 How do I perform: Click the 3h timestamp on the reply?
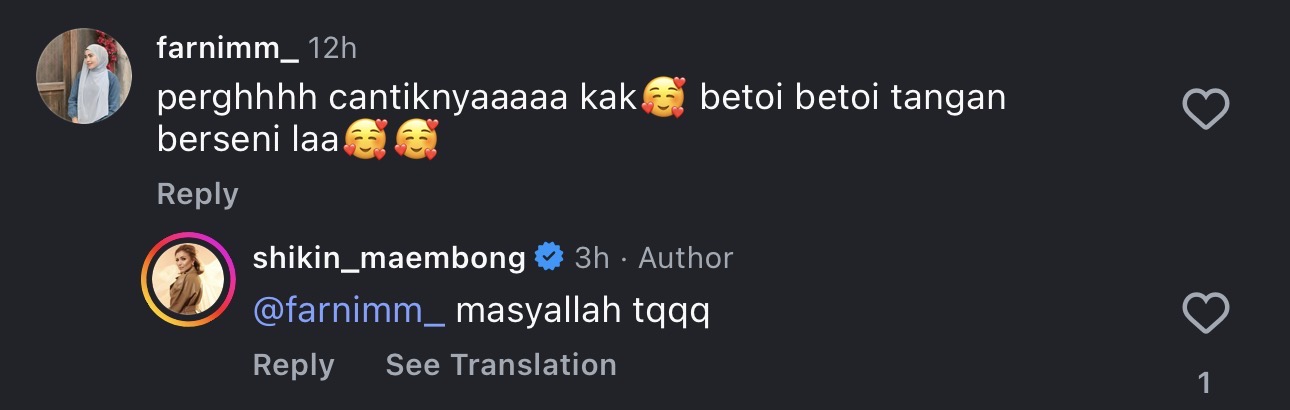pos(592,257)
